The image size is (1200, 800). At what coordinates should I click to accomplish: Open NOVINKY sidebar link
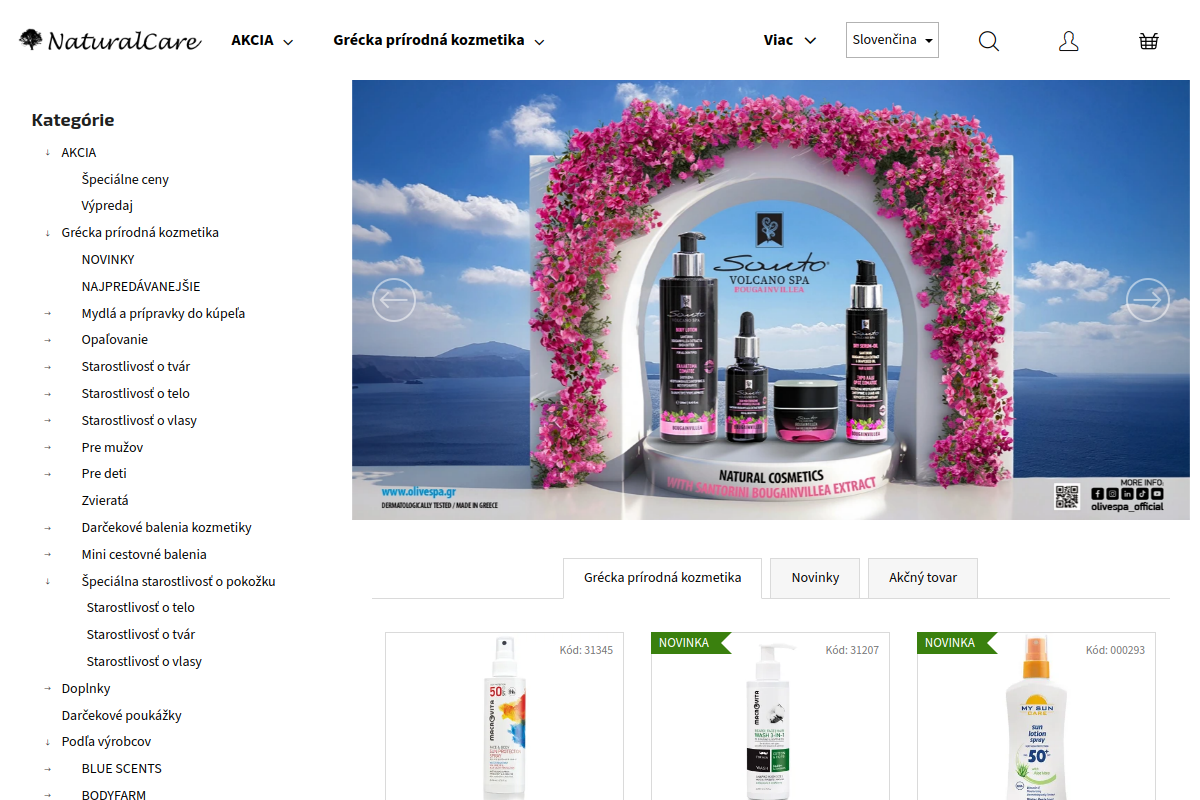[x=108, y=260]
